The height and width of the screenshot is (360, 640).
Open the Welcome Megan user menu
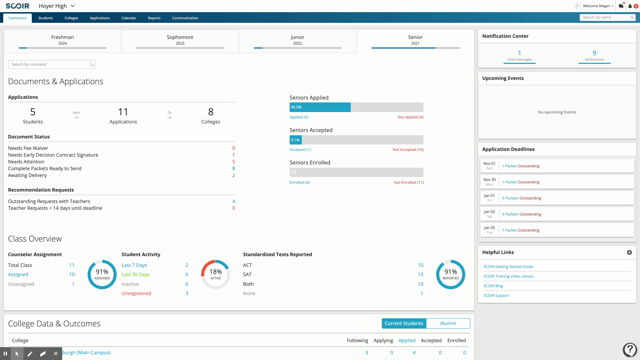[x=598, y=6]
